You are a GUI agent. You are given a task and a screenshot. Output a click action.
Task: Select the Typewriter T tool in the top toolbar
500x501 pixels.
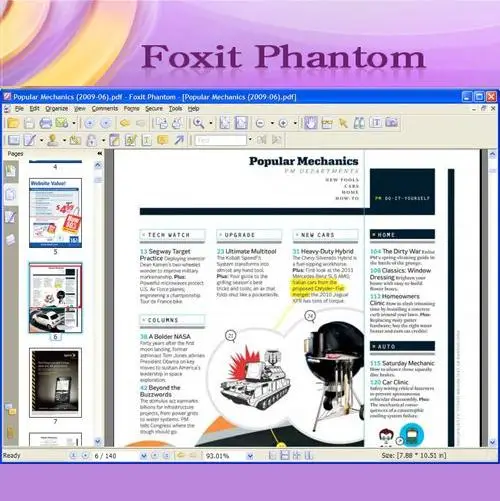pyautogui.click(x=376, y=123)
